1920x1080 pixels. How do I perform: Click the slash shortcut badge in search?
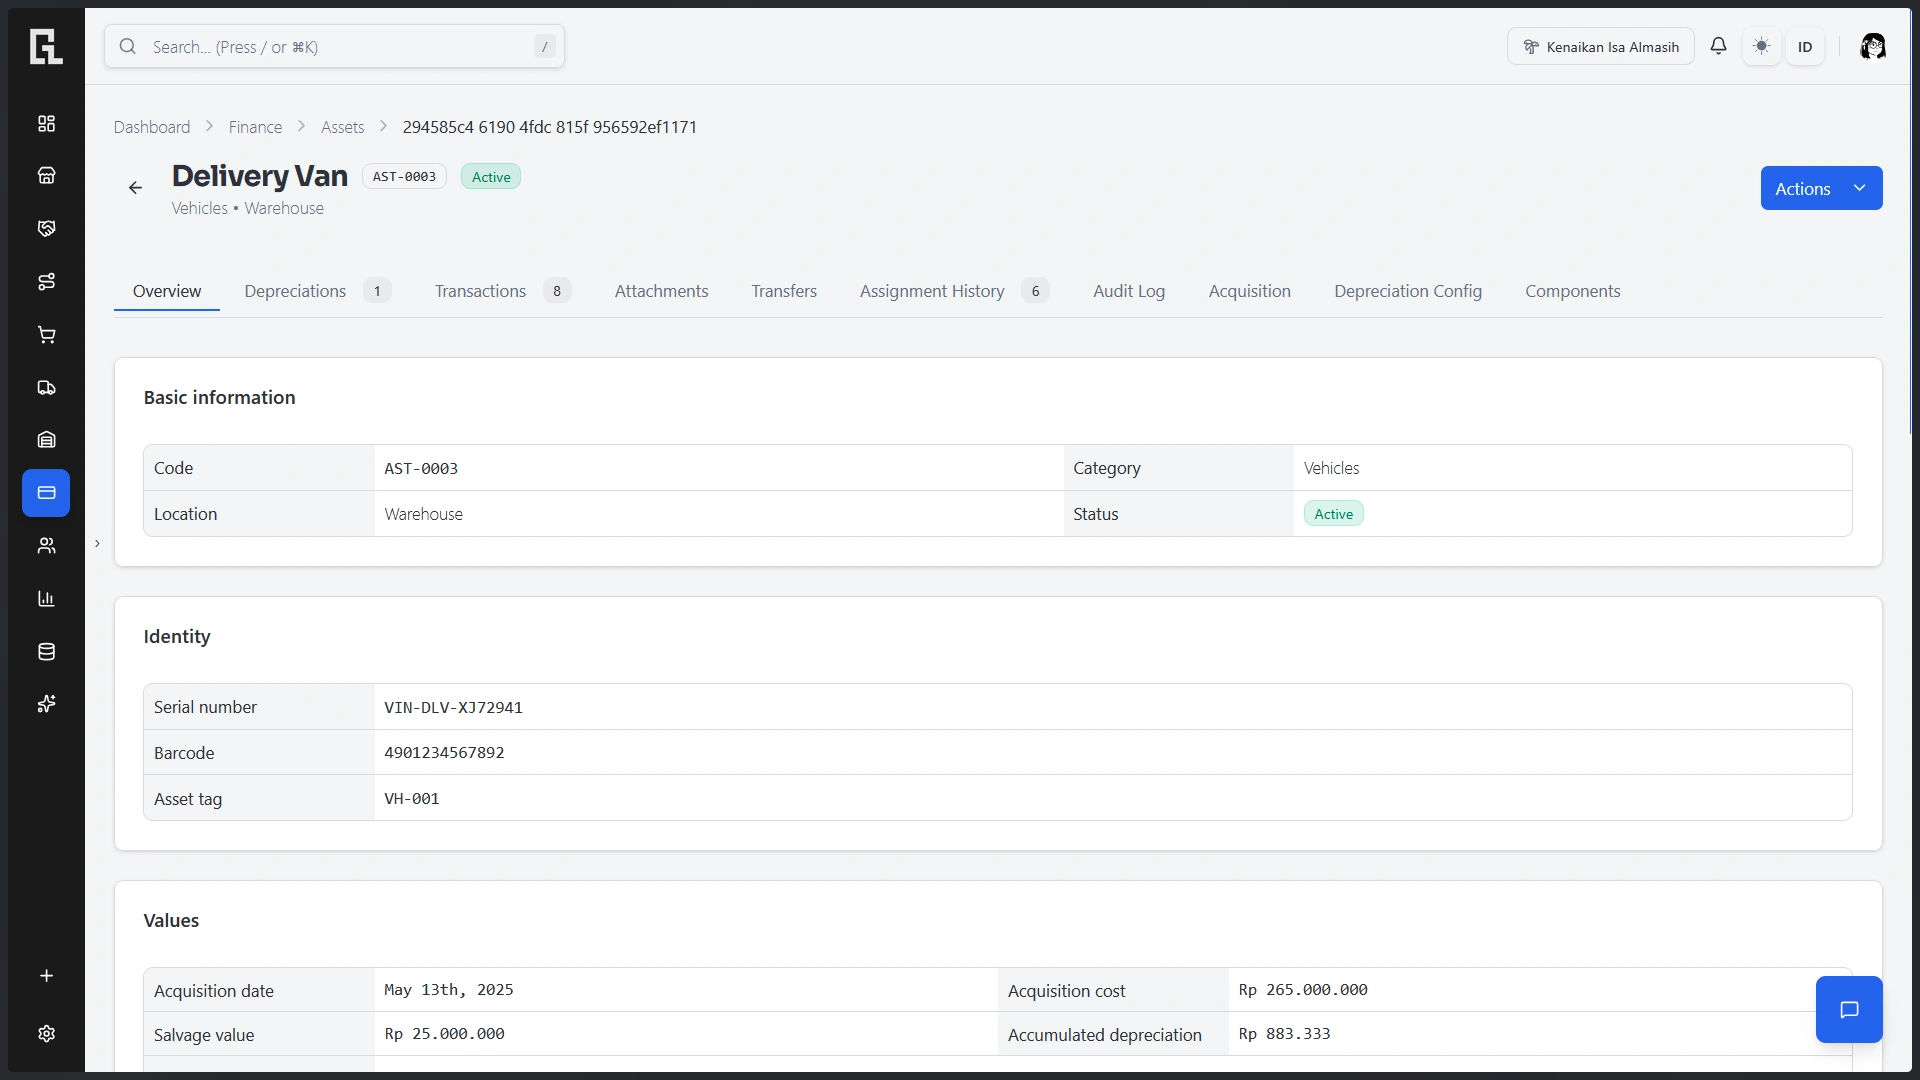tap(544, 46)
